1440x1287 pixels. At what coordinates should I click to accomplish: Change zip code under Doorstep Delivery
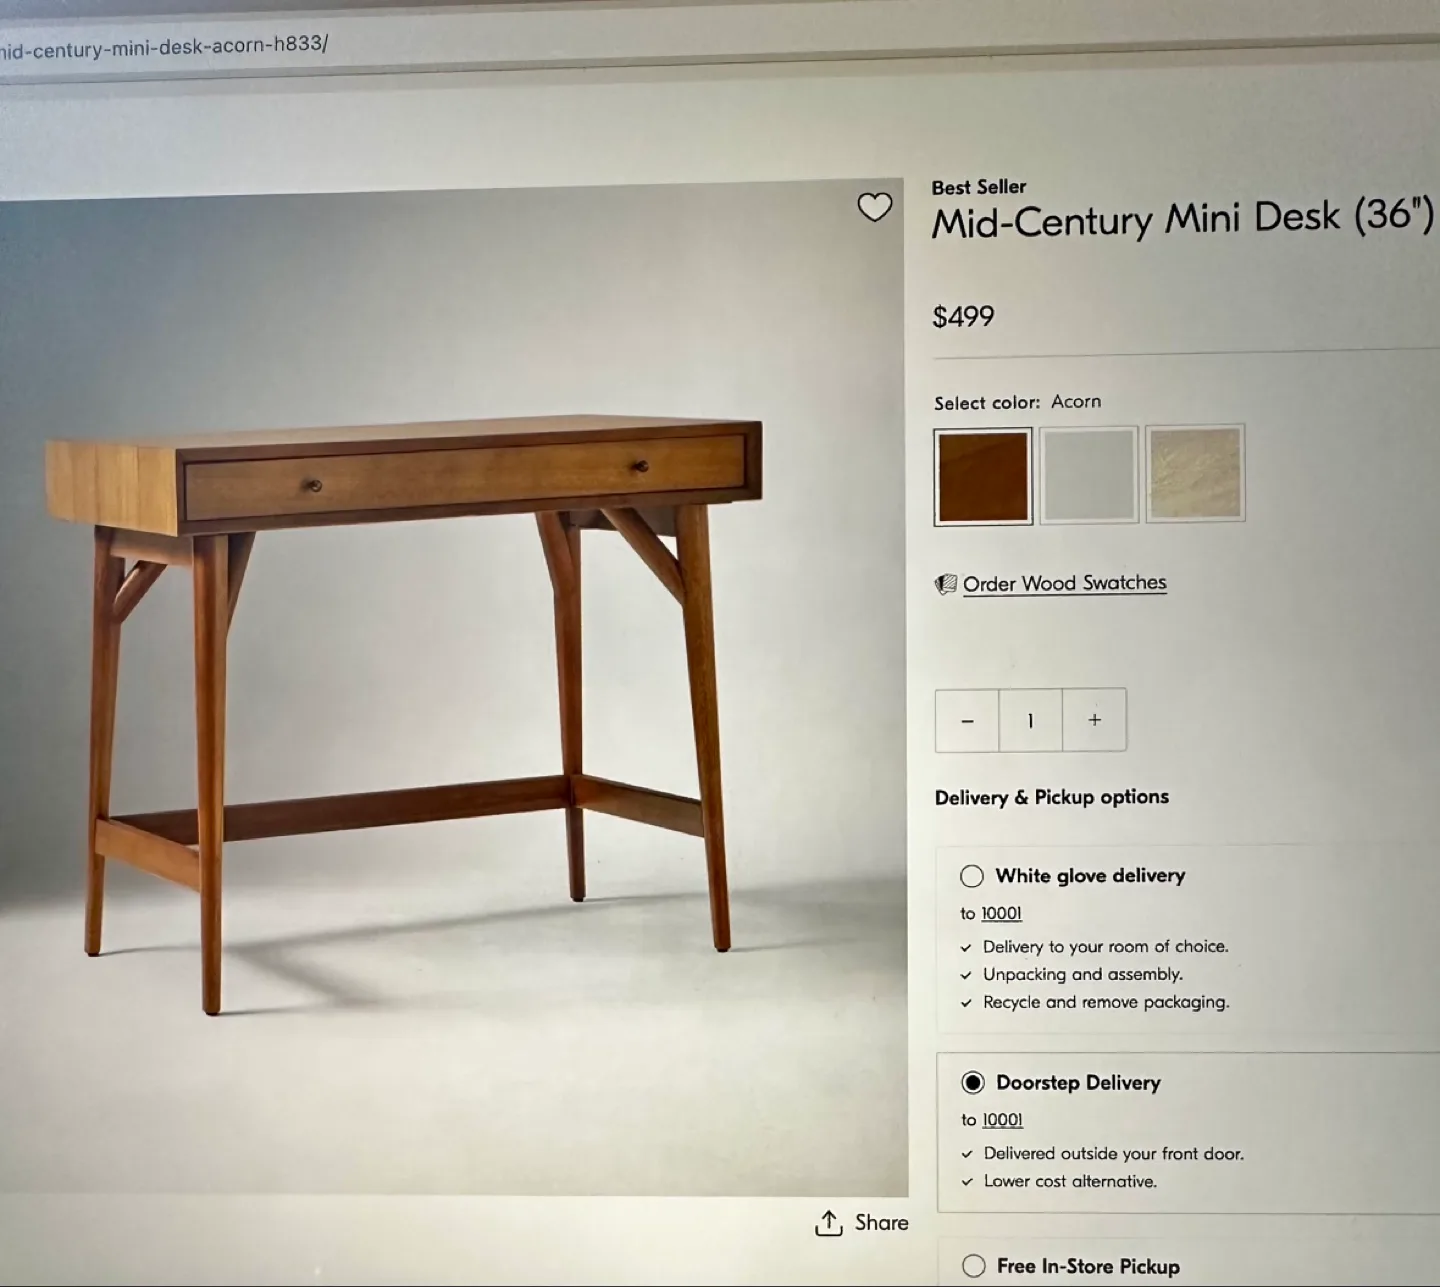pyautogui.click(x=1002, y=1120)
